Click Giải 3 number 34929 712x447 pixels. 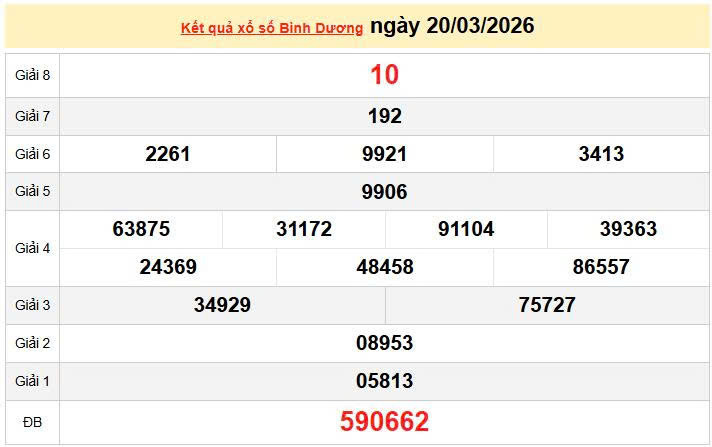[222, 305]
